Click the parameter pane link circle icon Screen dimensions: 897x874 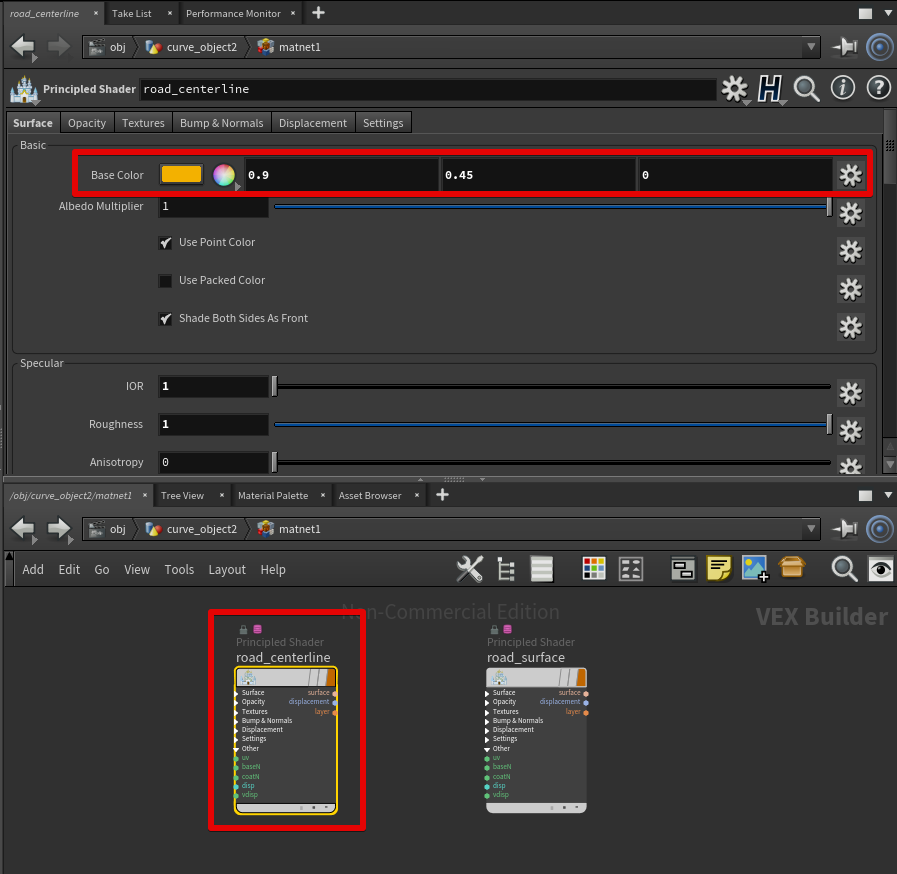click(880, 47)
